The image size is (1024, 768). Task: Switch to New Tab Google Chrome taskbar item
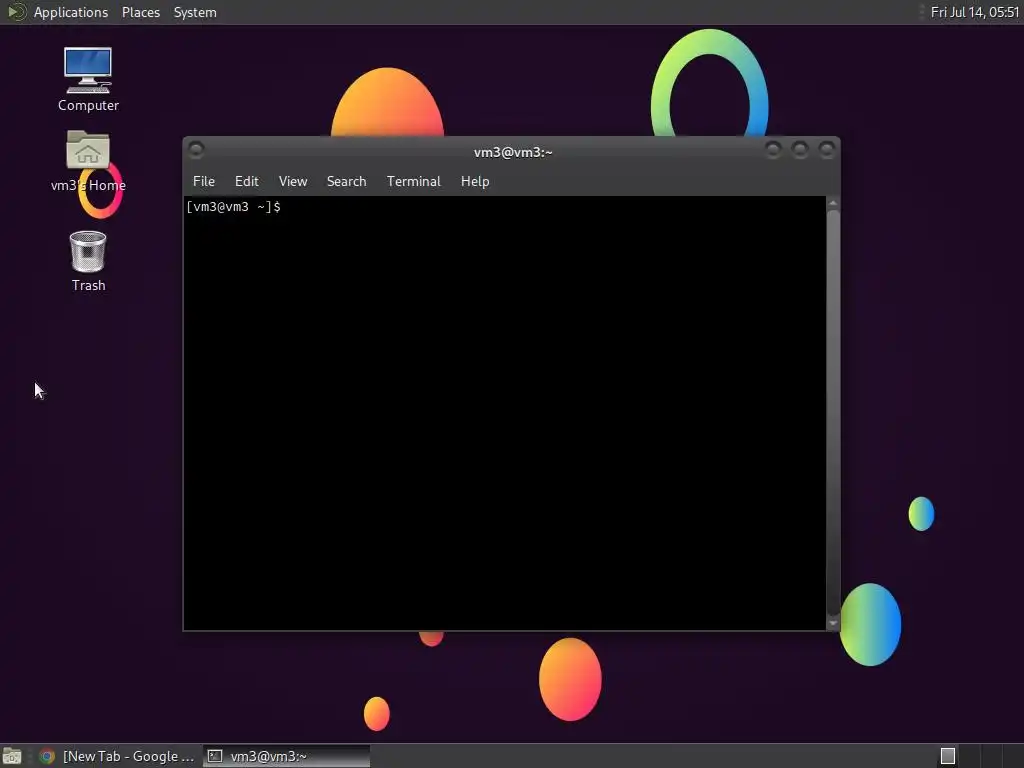coord(118,756)
